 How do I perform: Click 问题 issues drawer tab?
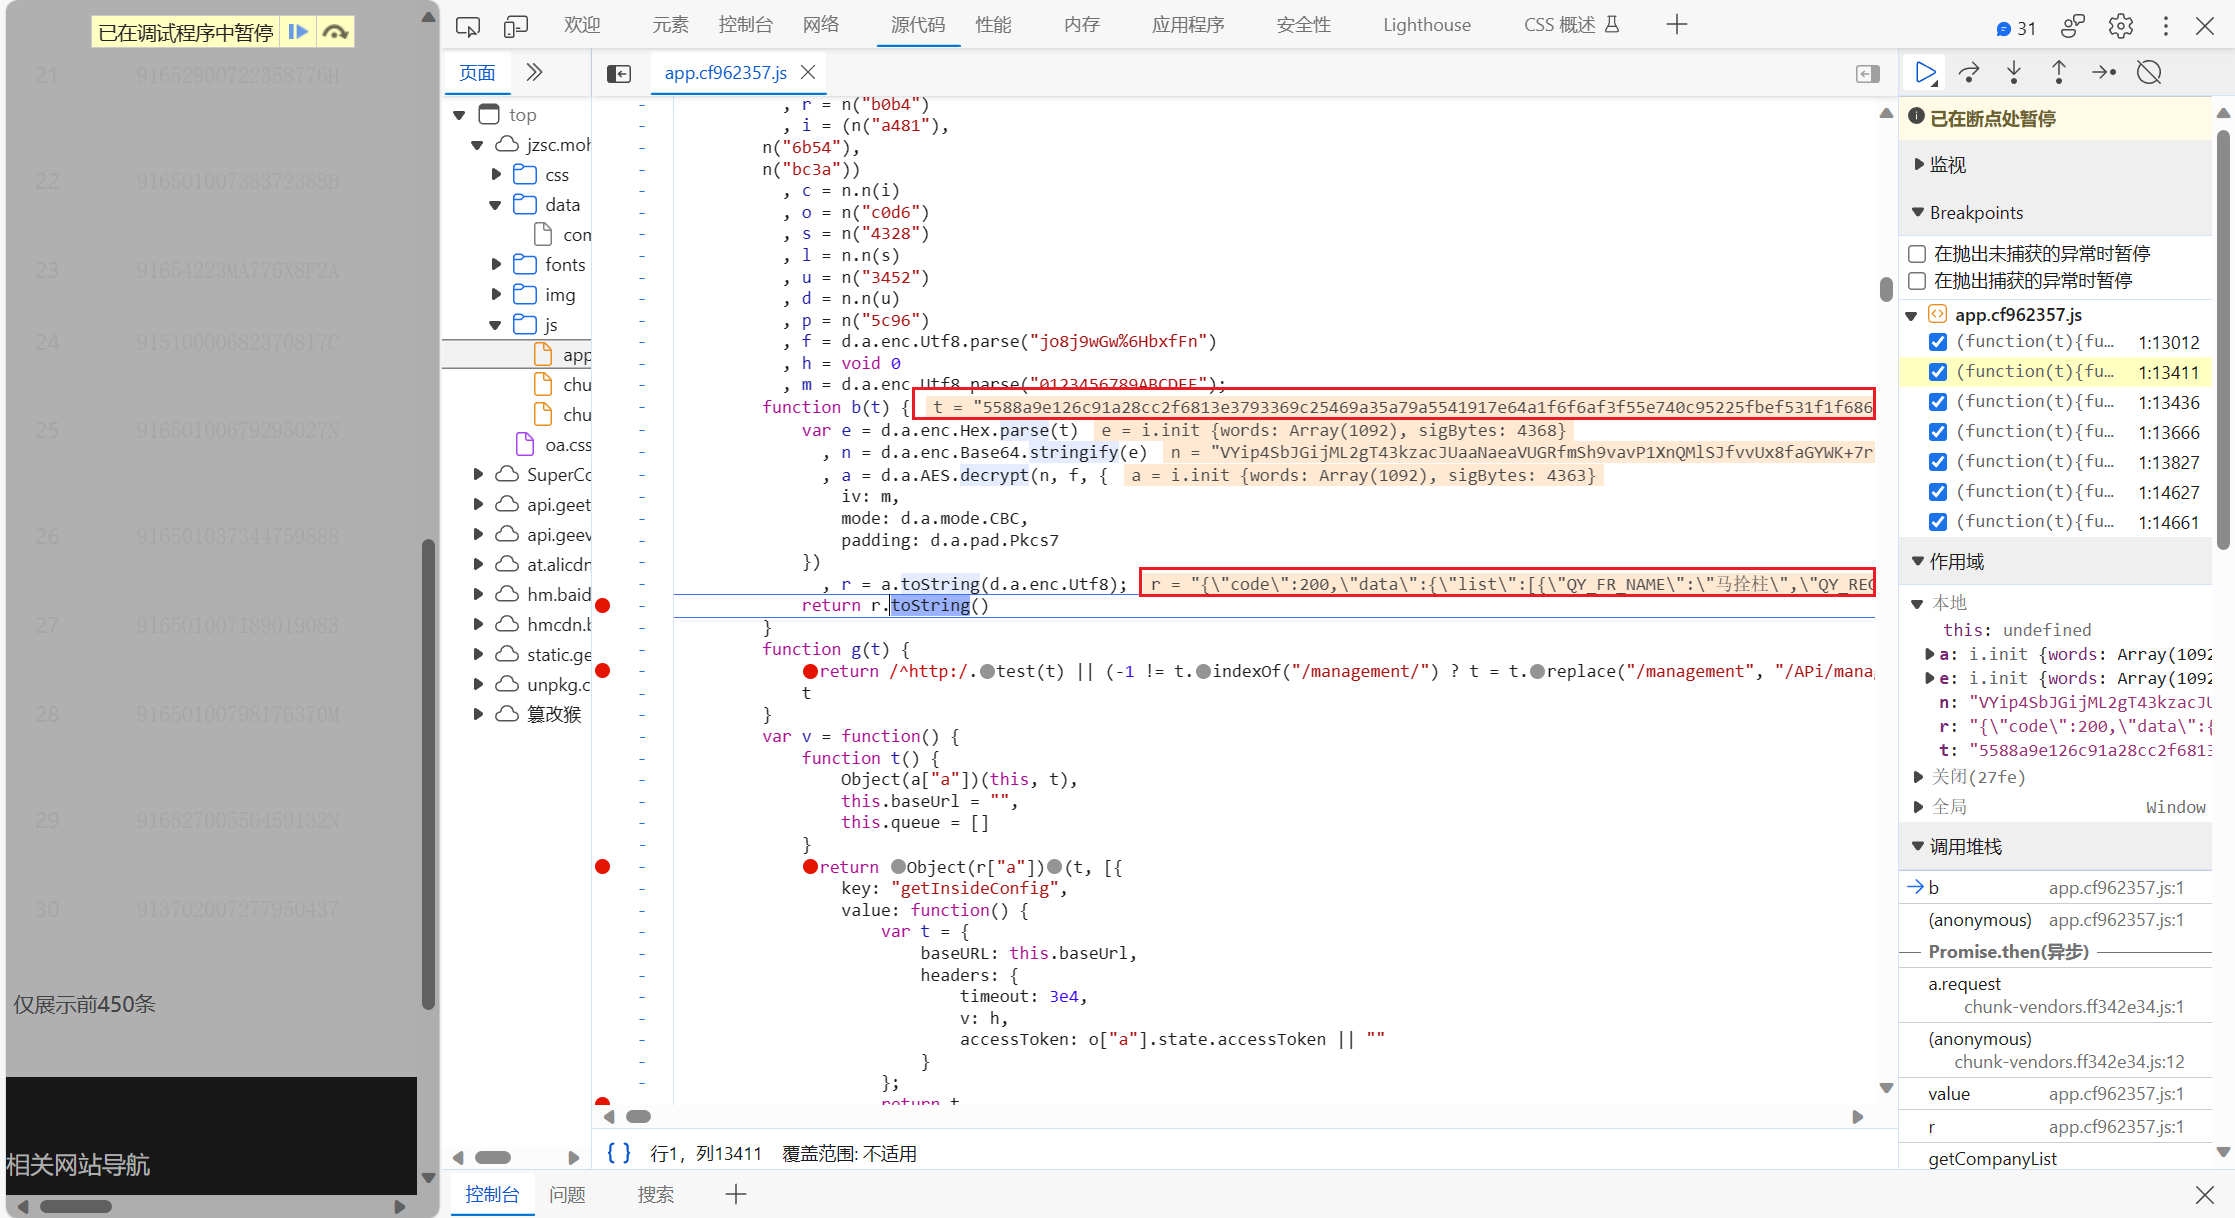click(567, 1194)
